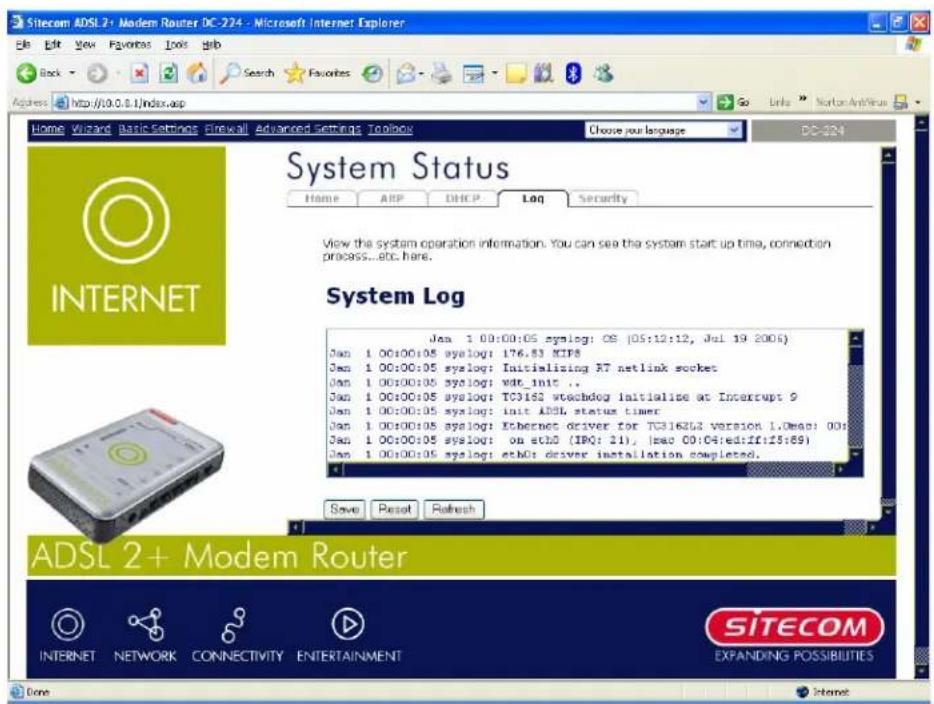Click the log scroll-left arrow
934x704 pixels.
[x=335, y=470]
